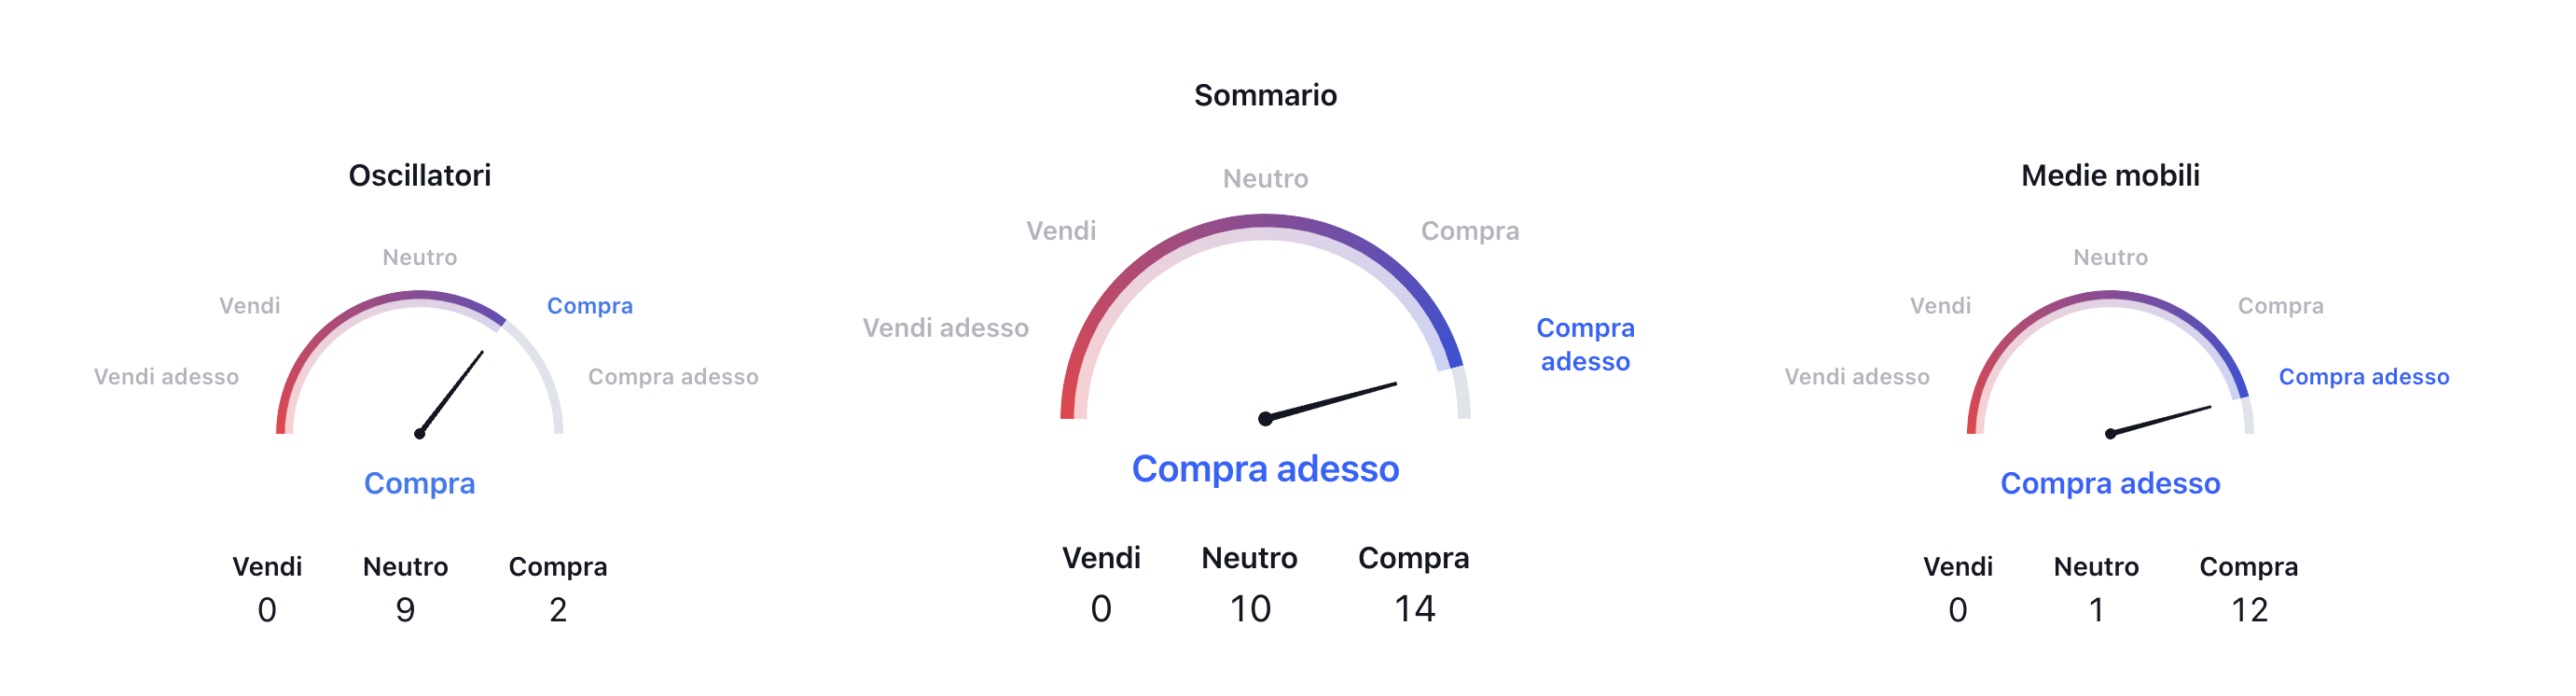Screen dimensions: 2576x696
Task: Click the Compra adesso result below the Medie mobili gauge
Action: (2110, 483)
